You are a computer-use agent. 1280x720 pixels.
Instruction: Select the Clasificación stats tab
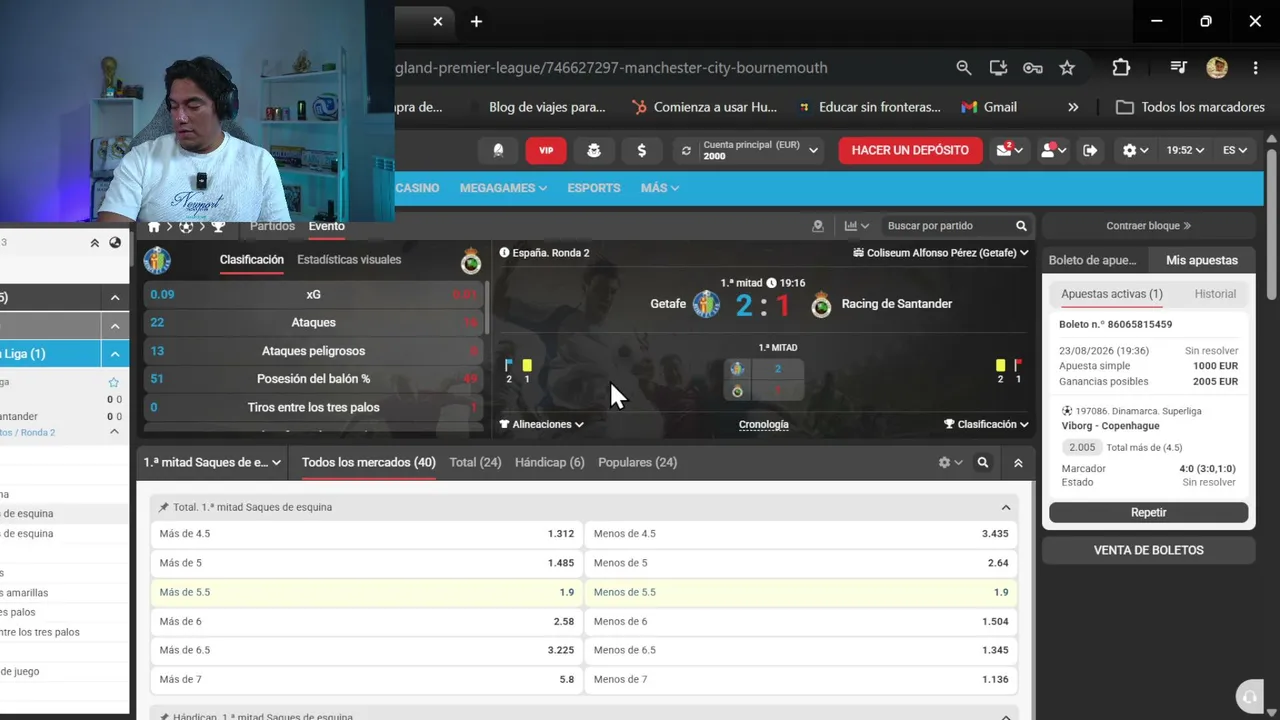click(x=252, y=260)
